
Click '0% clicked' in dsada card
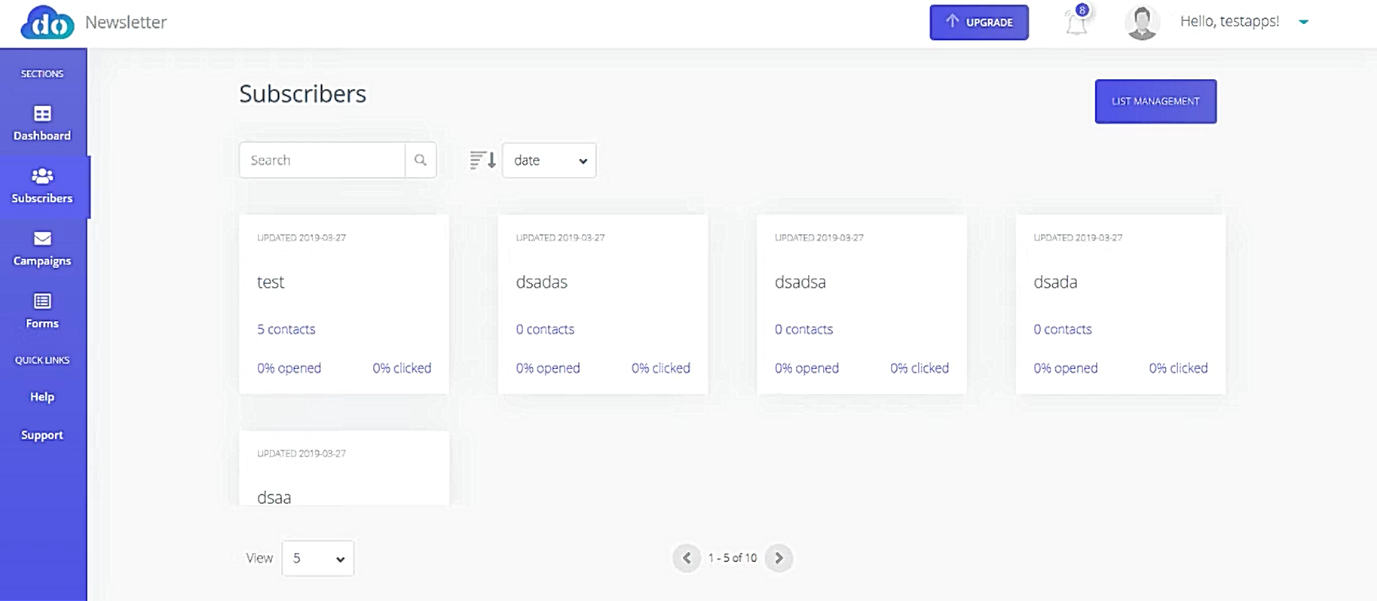tap(1178, 368)
